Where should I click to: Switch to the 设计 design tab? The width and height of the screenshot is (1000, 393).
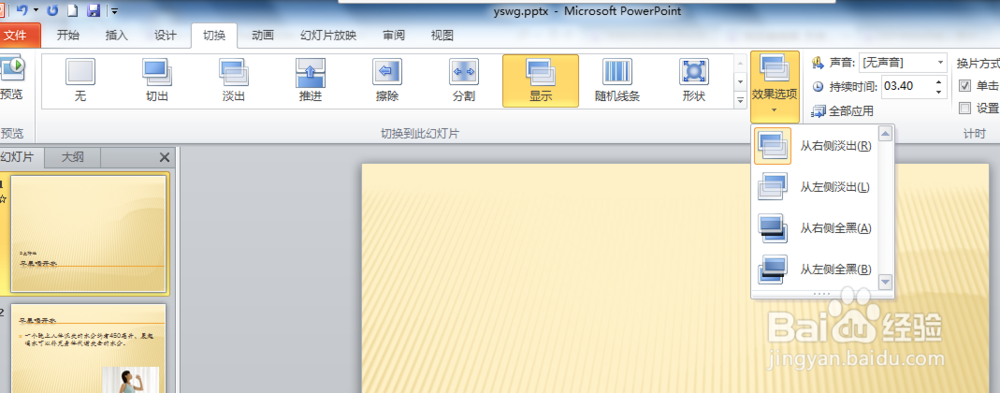pos(165,36)
